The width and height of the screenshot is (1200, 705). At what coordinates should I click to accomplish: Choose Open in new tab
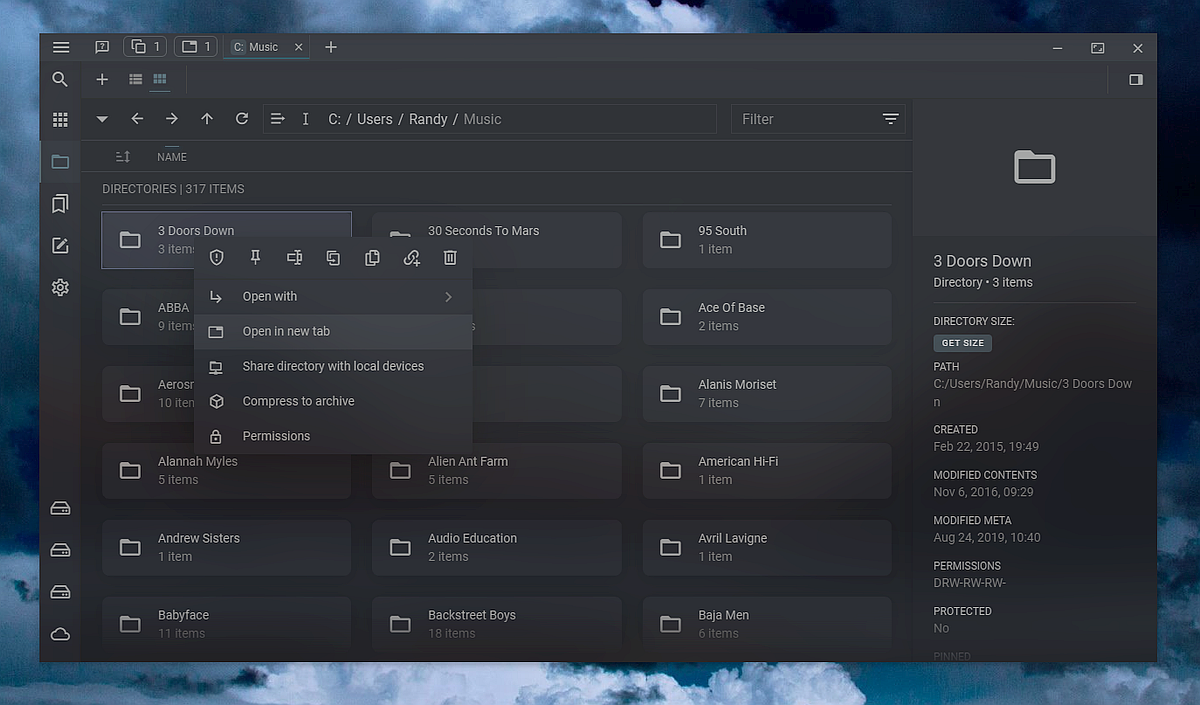333,332
